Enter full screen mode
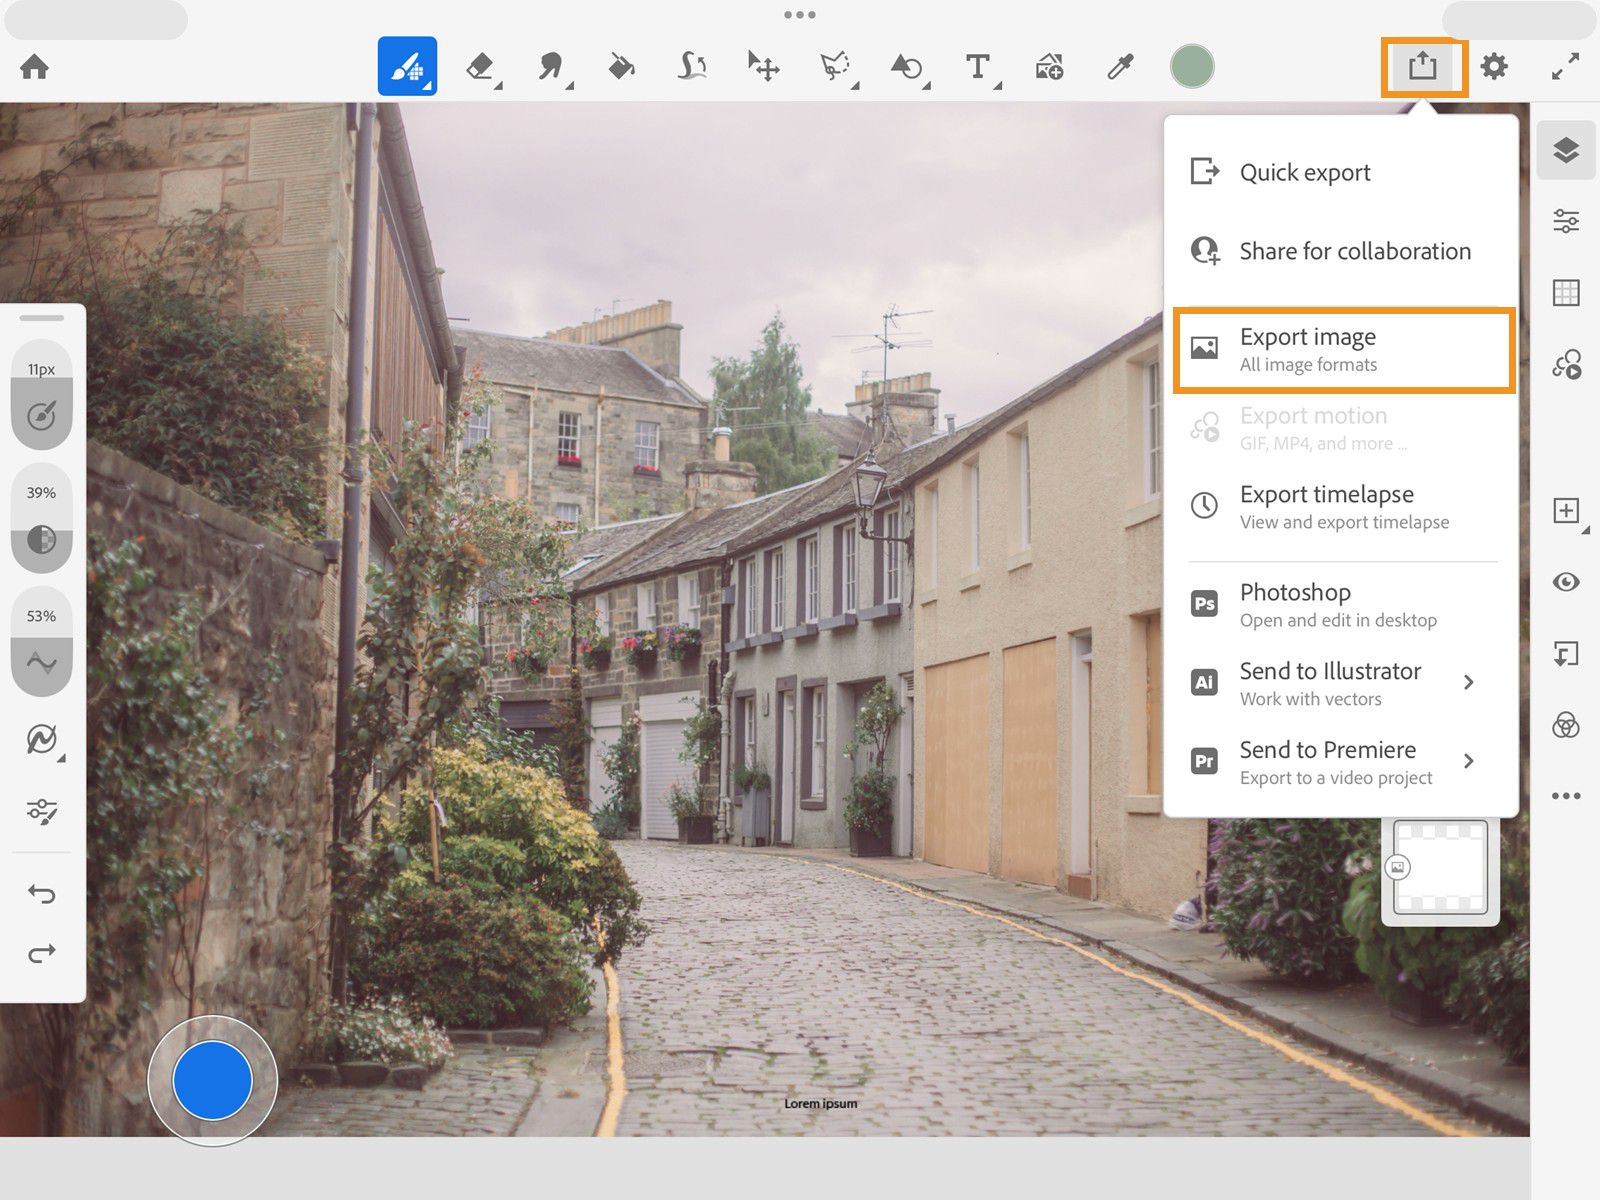This screenshot has height=1200, width=1600. click(1565, 67)
